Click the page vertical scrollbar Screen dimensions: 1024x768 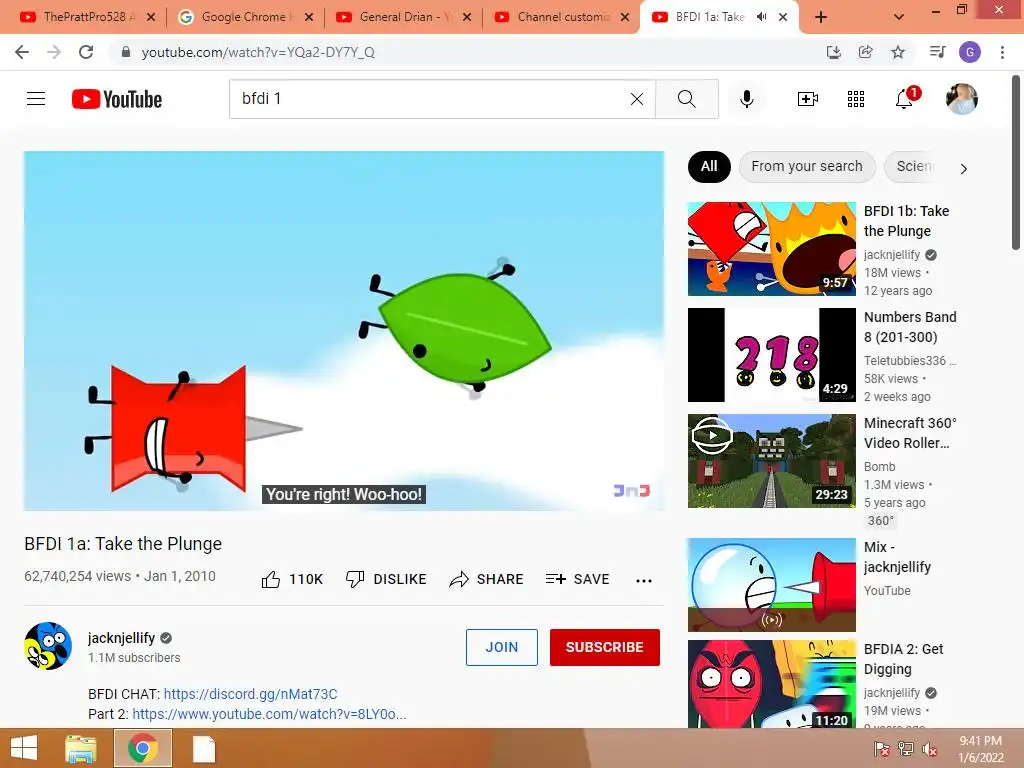[1016, 163]
